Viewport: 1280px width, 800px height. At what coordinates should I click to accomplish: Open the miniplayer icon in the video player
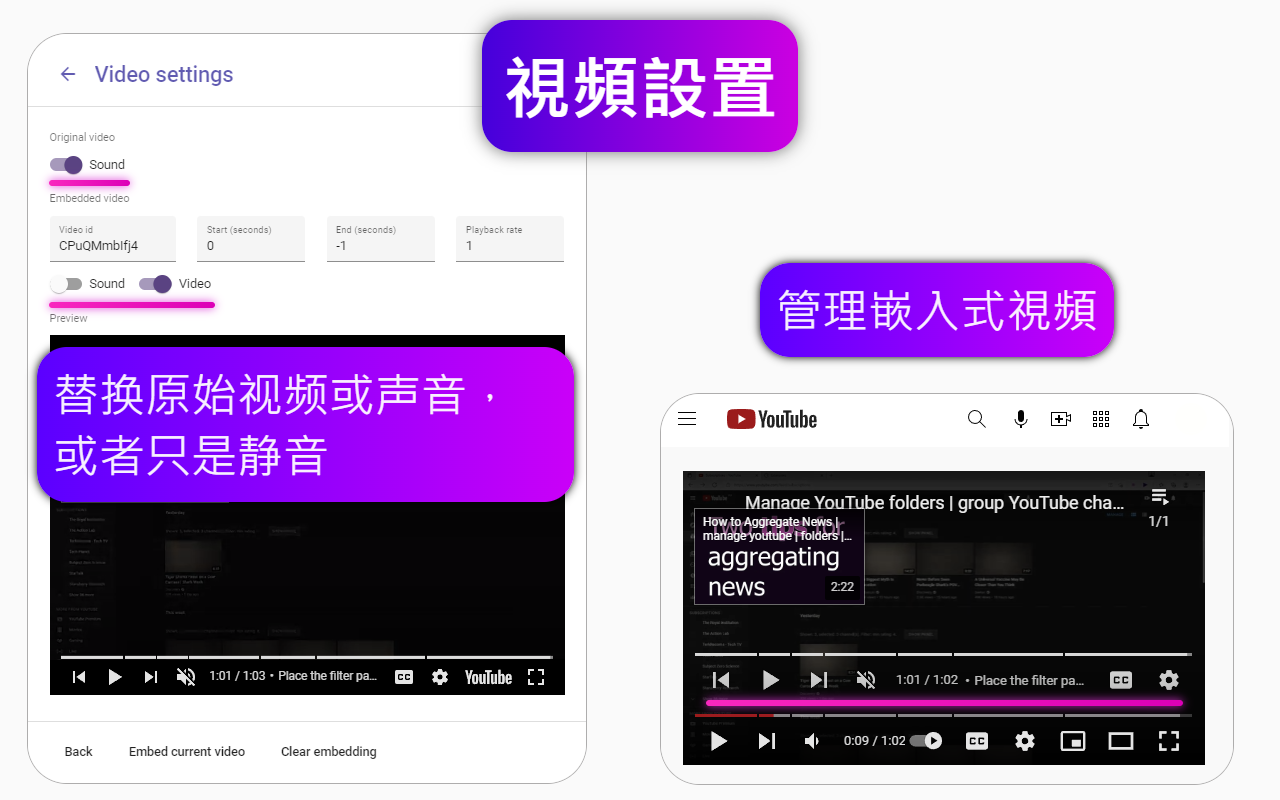(x=1073, y=741)
